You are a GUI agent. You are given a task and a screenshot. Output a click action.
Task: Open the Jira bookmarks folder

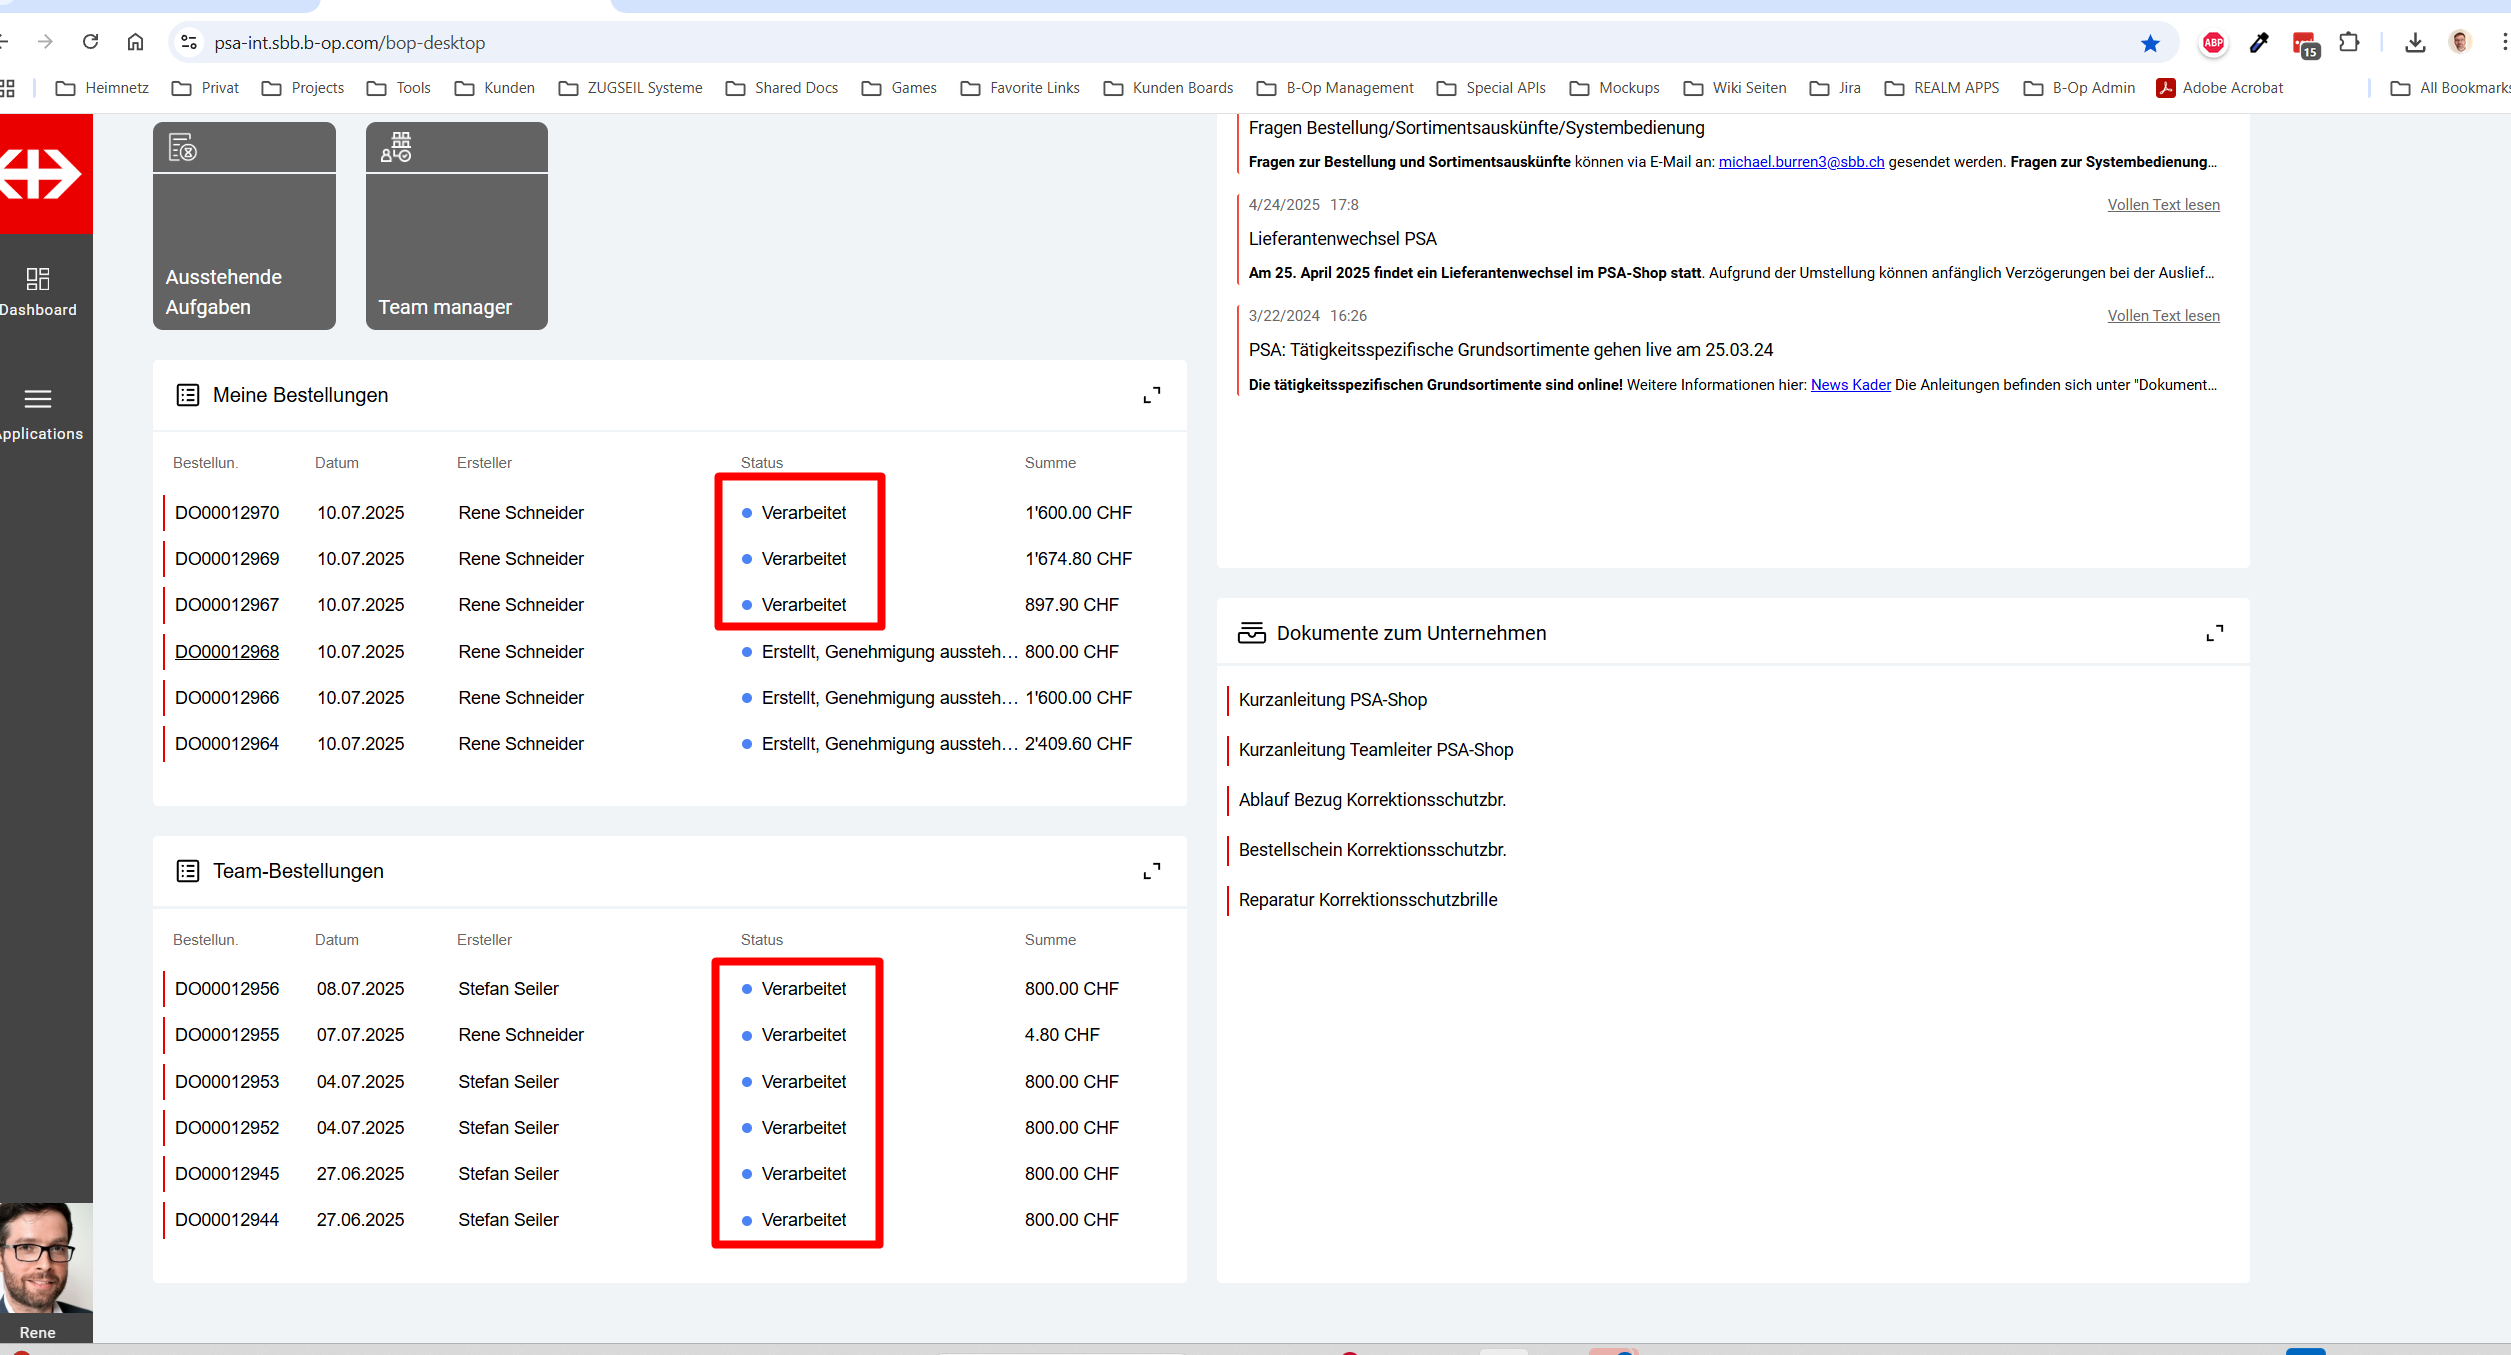pyautogui.click(x=1836, y=88)
